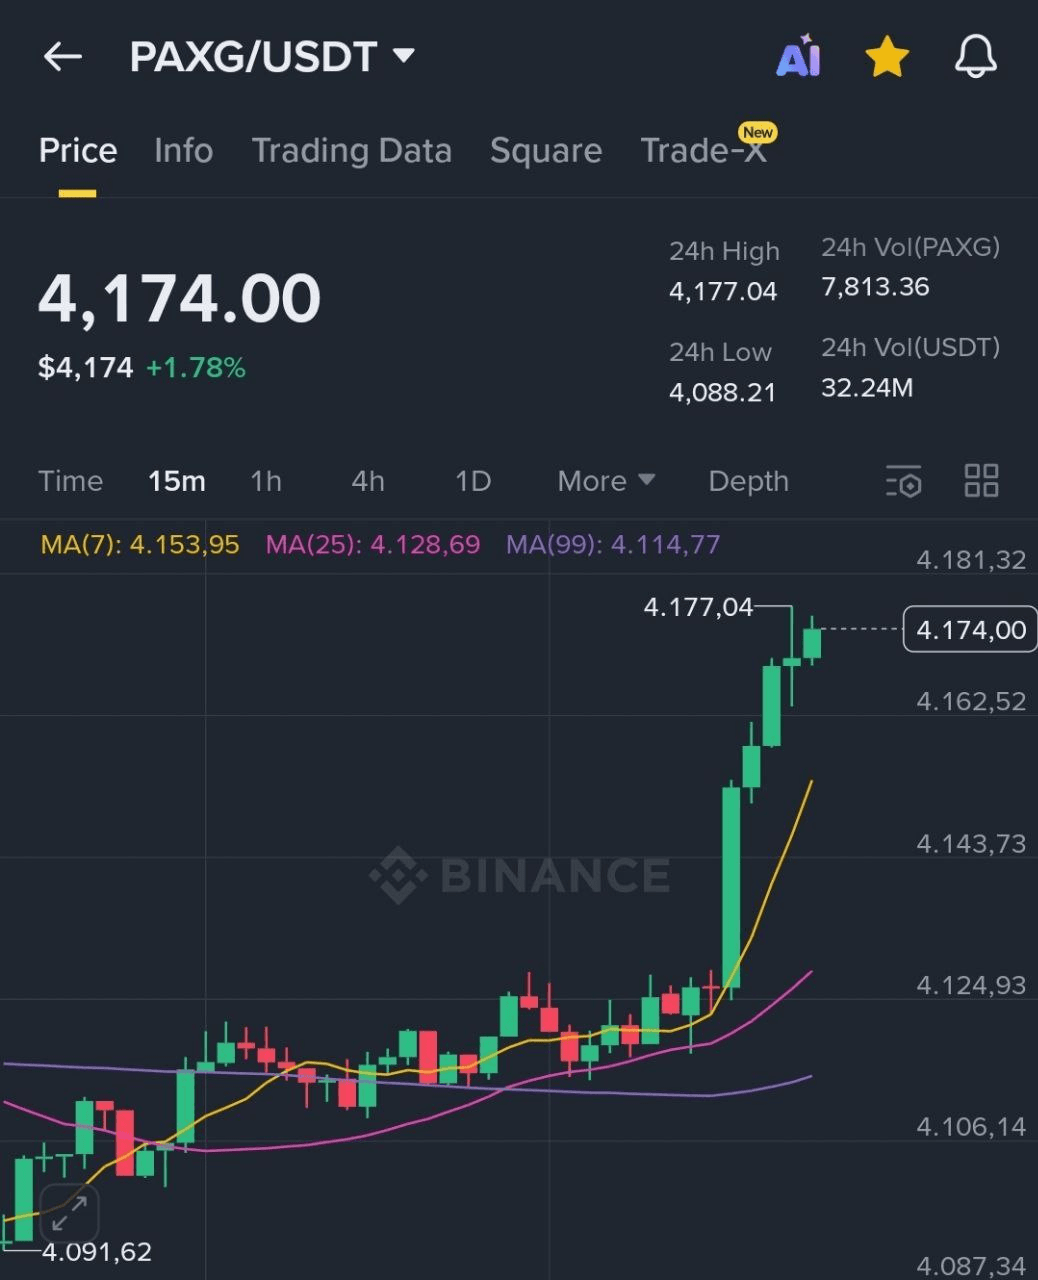Switch to the Info tab
The image size is (1038, 1280).
click(x=184, y=150)
